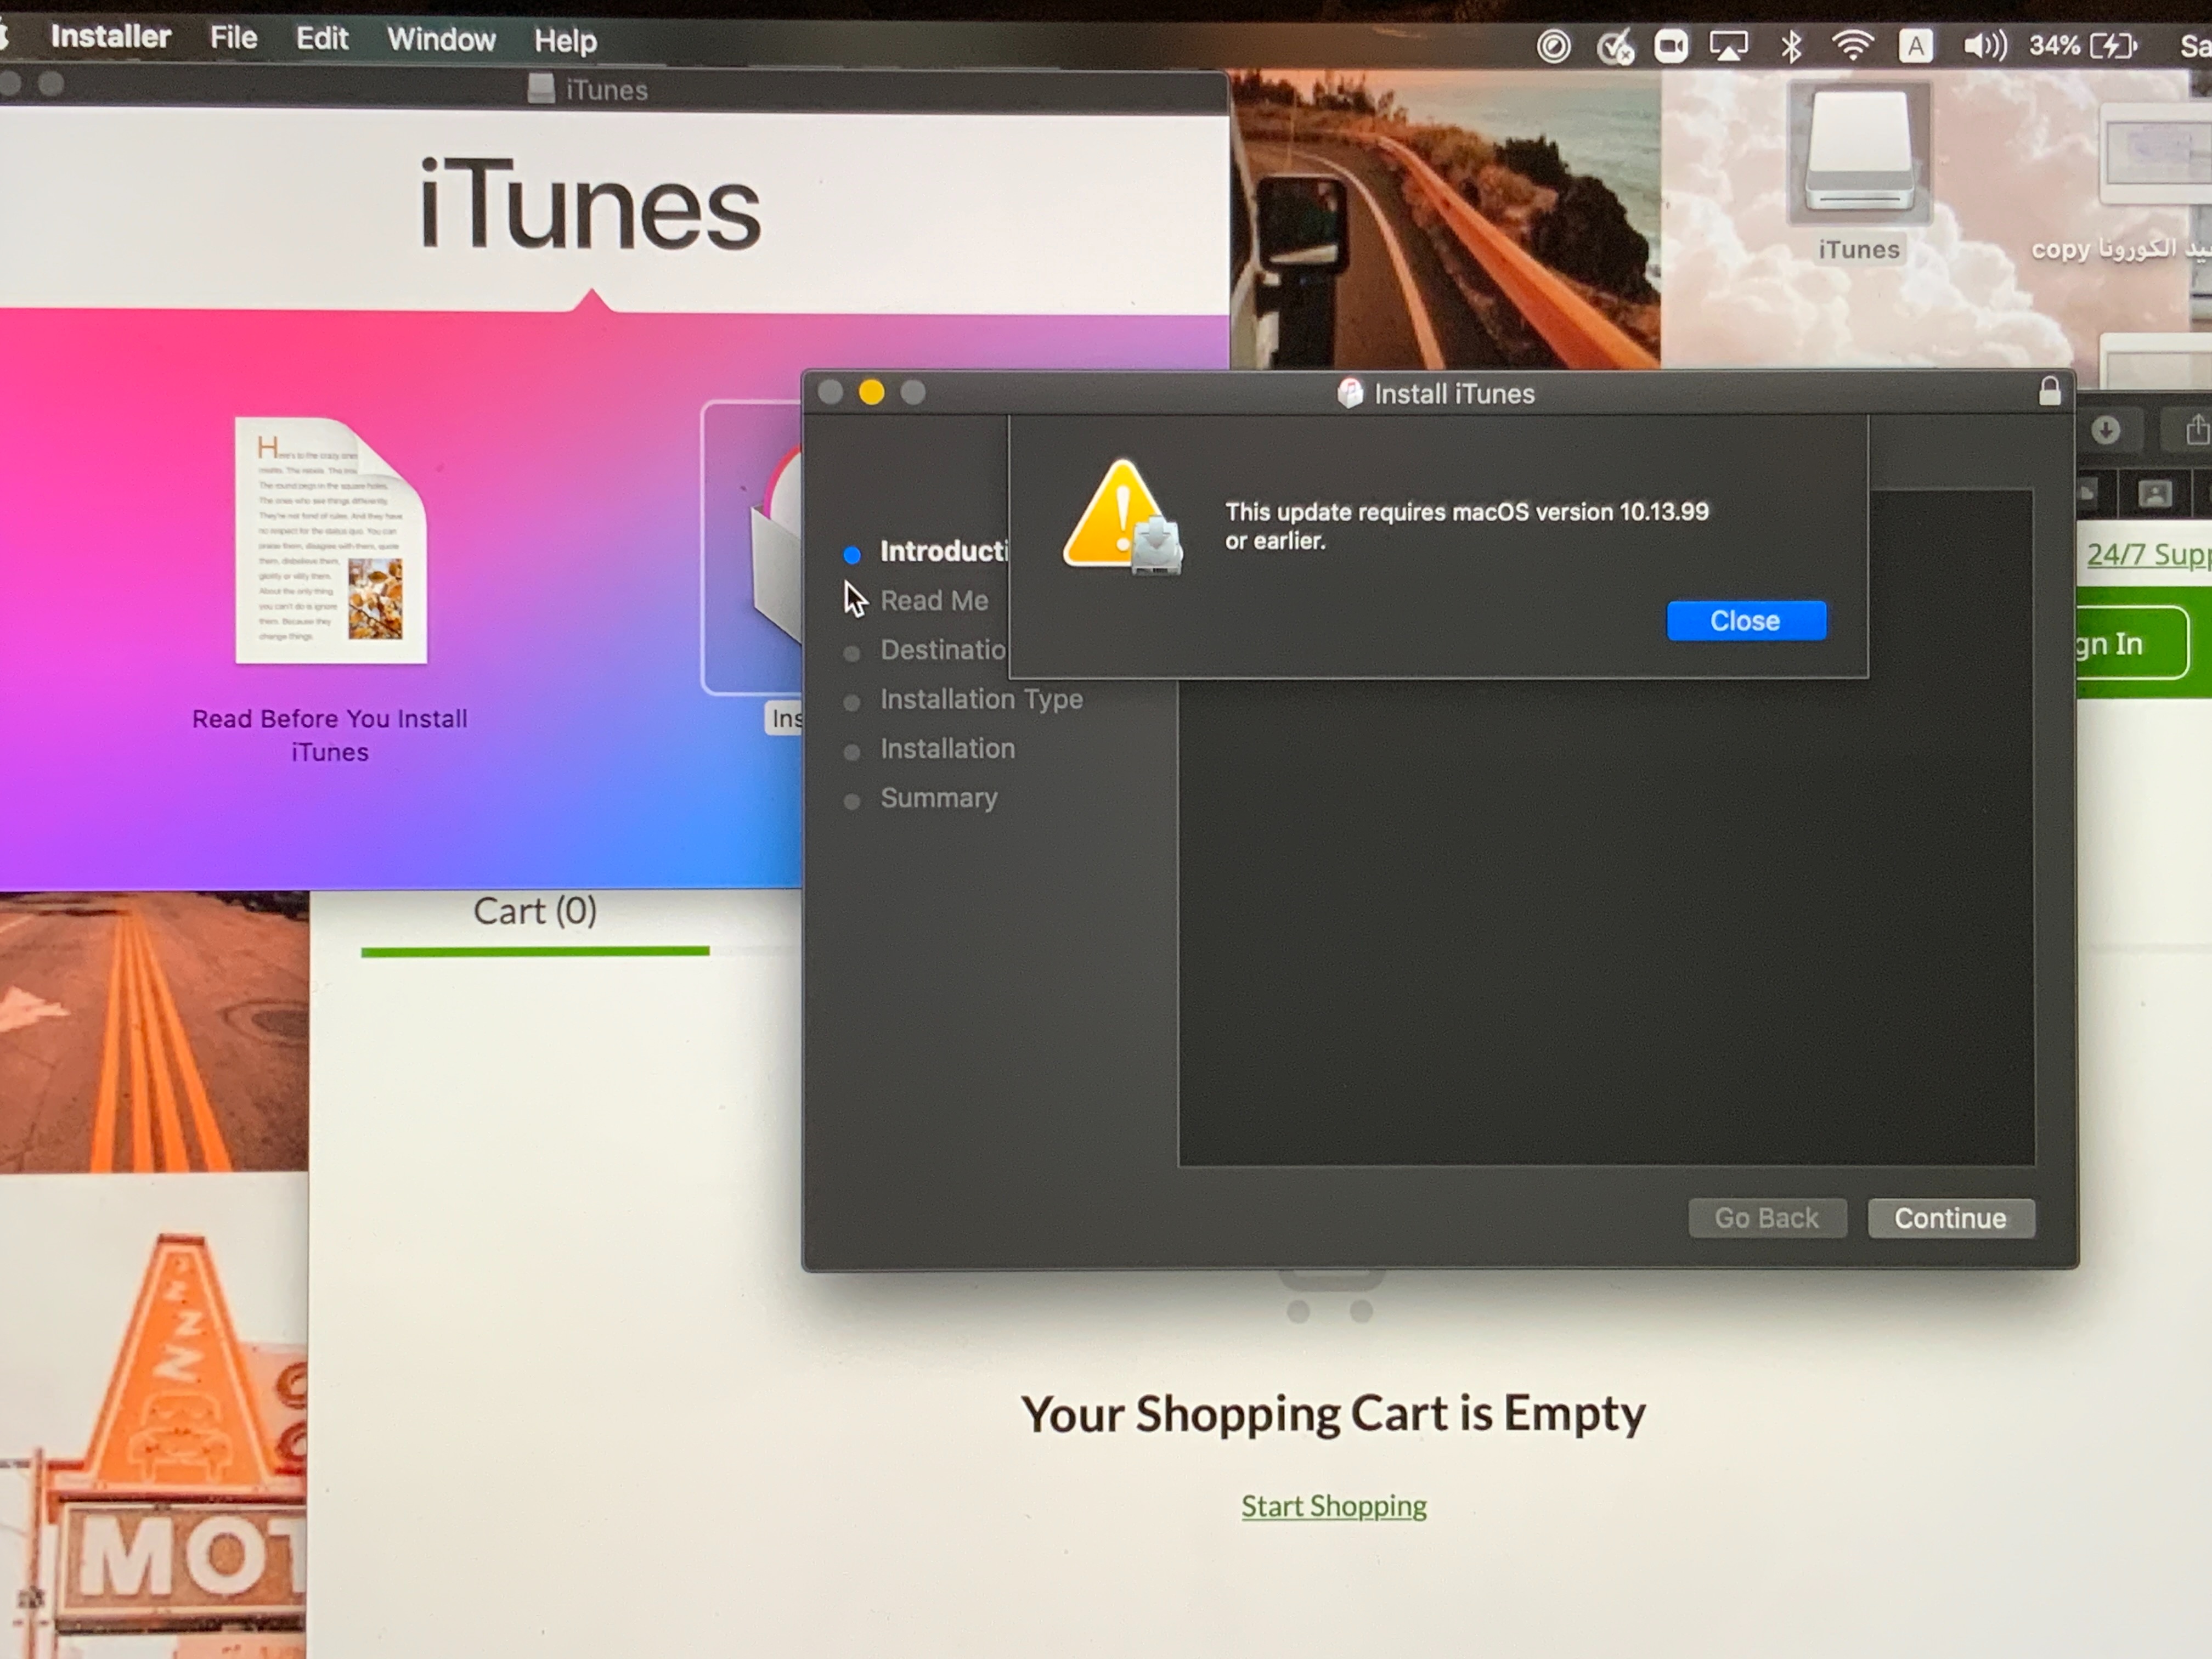2212x1659 pixels.
Task: Select the Cart (0) tab
Action: (x=535, y=911)
